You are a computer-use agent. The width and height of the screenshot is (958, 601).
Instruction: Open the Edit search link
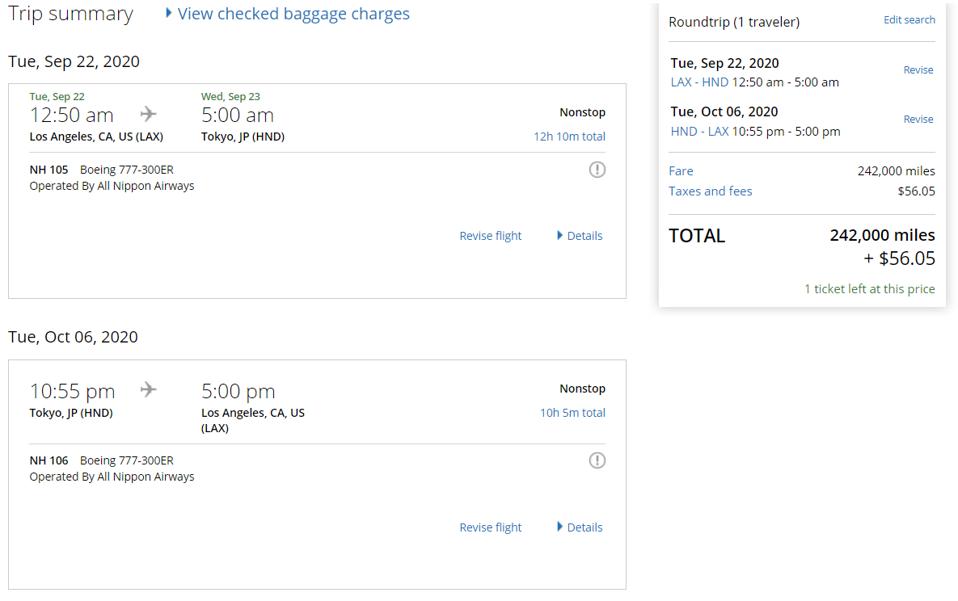909,20
